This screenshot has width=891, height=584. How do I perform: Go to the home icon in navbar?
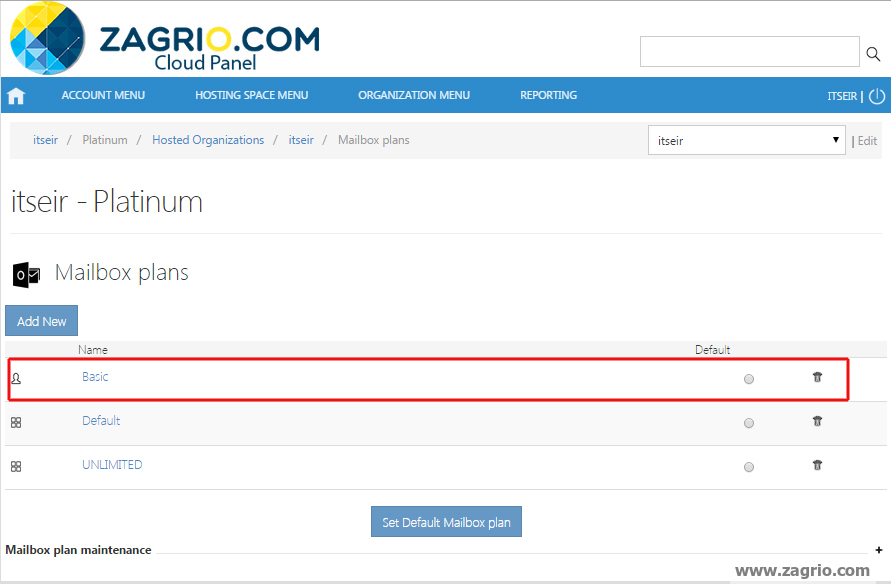16,95
